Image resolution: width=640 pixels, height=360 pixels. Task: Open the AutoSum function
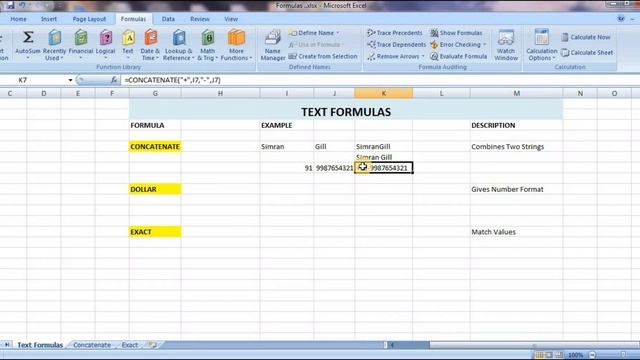coord(28,45)
